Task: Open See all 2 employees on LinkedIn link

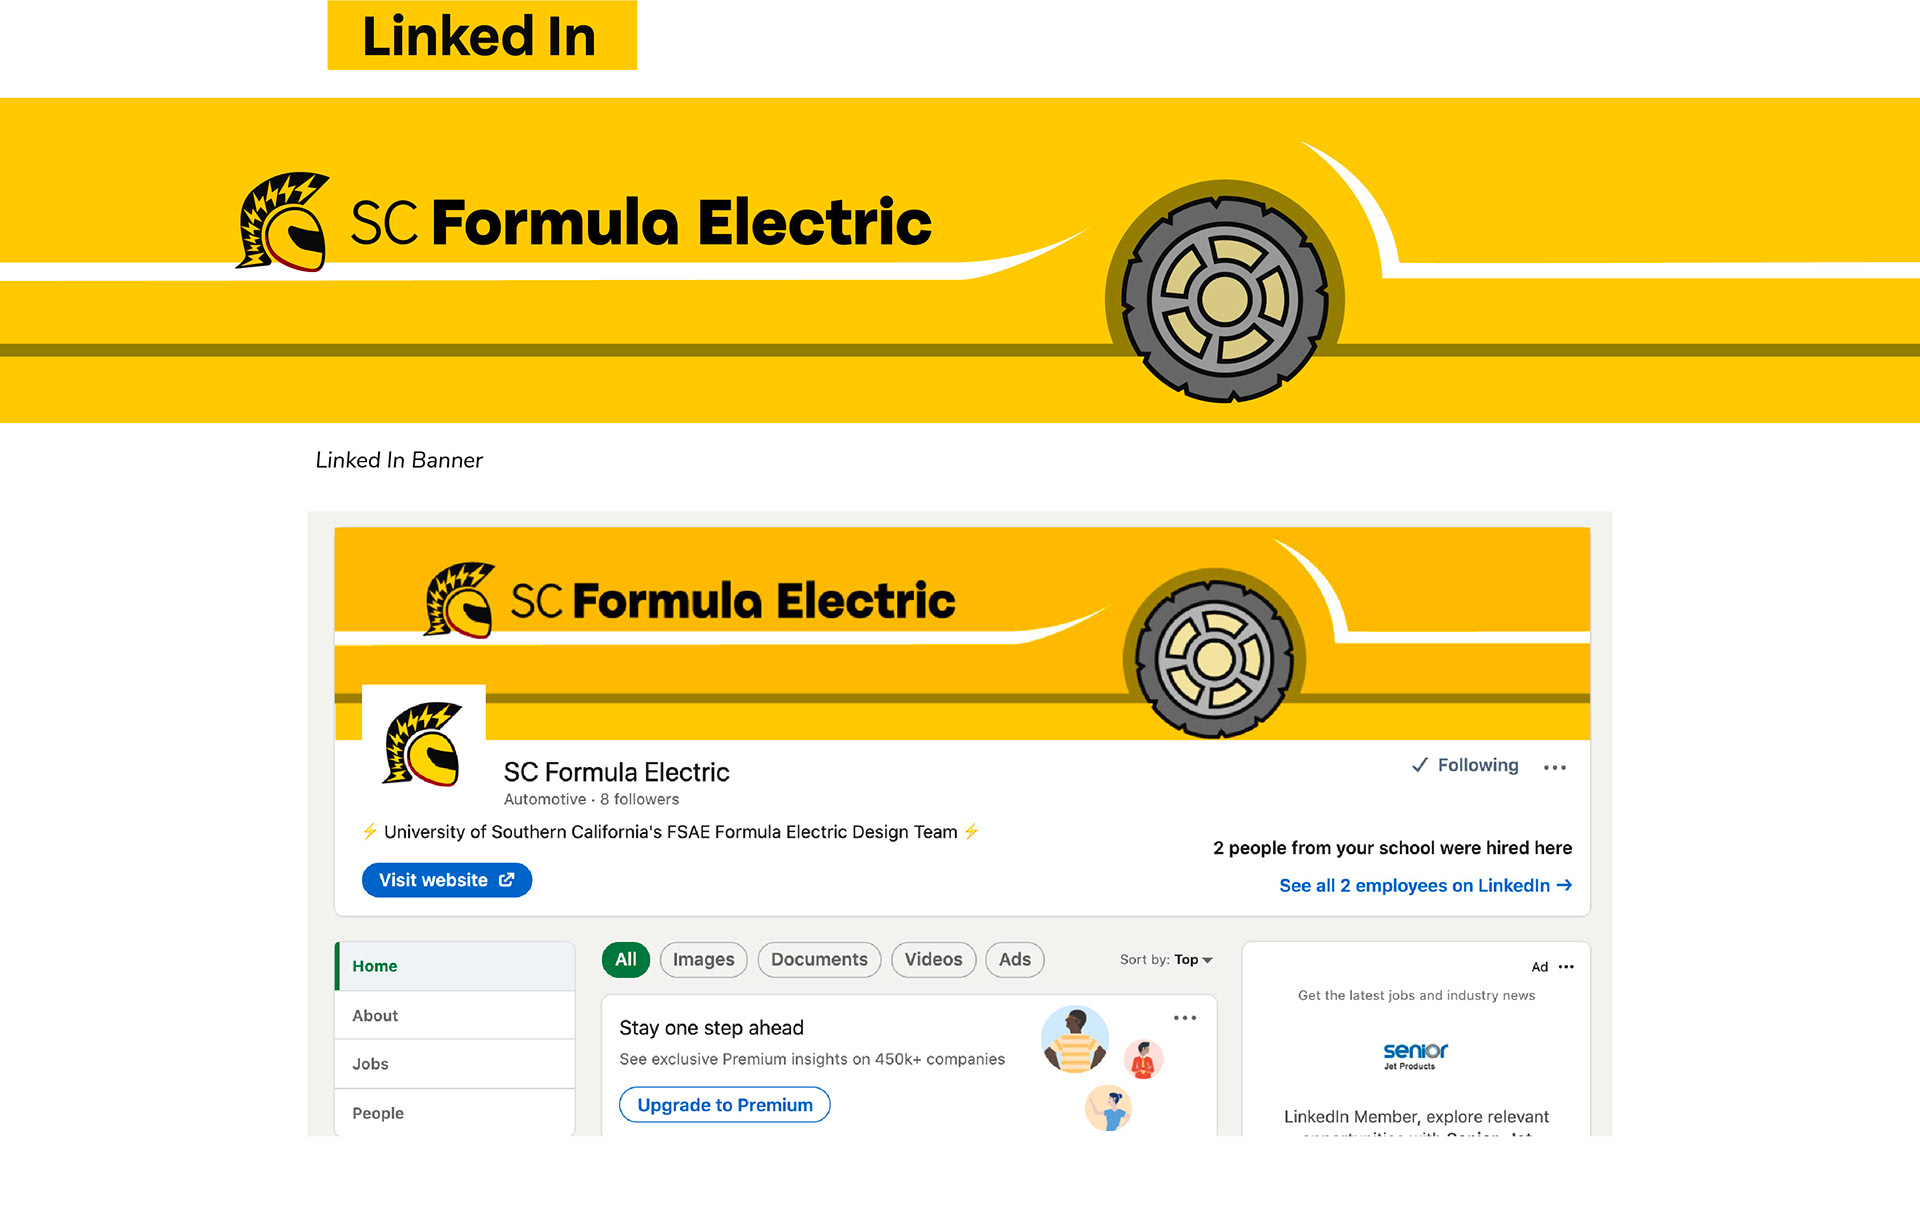Action: coord(1425,886)
